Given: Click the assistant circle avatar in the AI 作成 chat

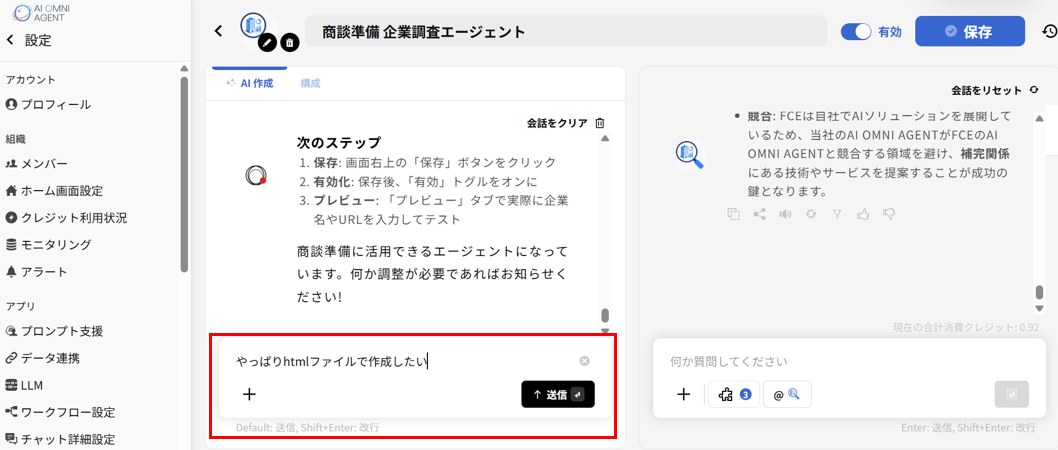Looking at the screenshot, I should (x=256, y=175).
